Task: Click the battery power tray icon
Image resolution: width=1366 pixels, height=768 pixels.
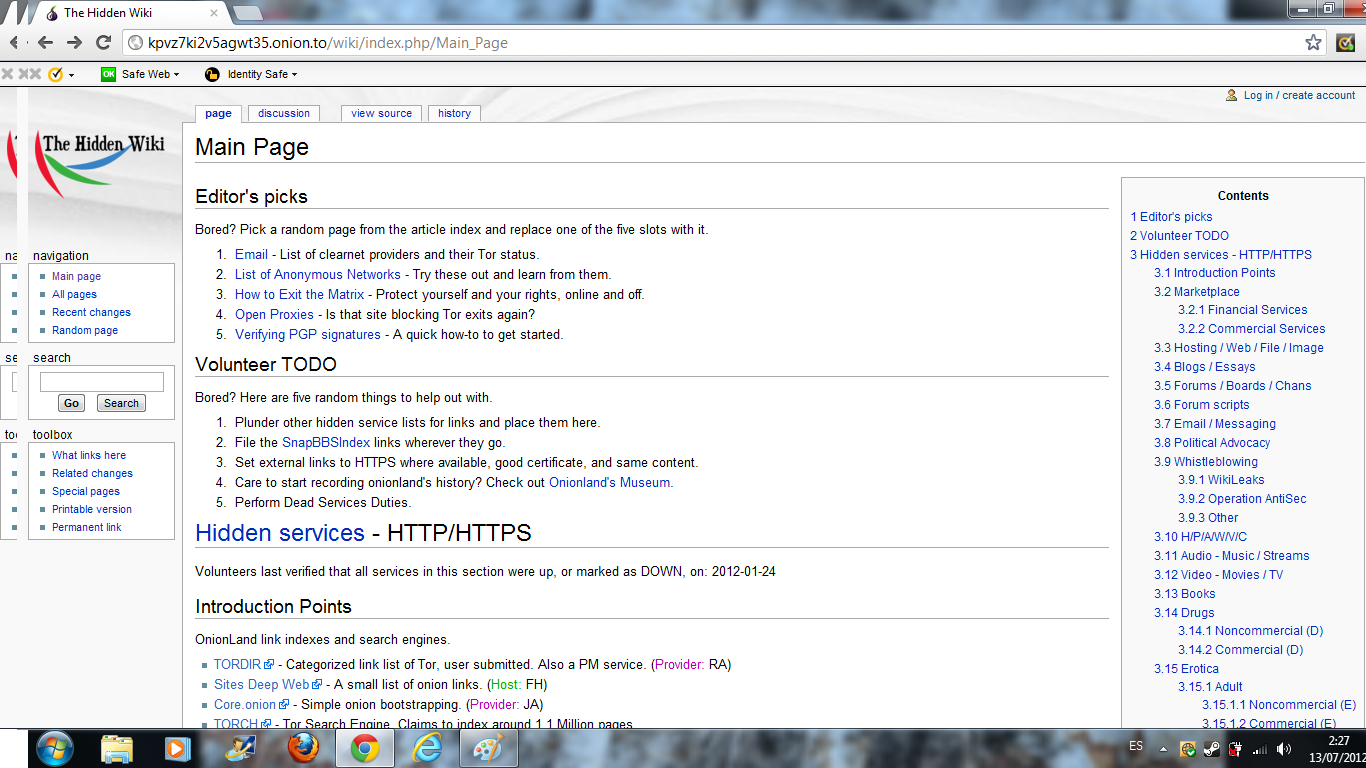Action: click(1236, 748)
